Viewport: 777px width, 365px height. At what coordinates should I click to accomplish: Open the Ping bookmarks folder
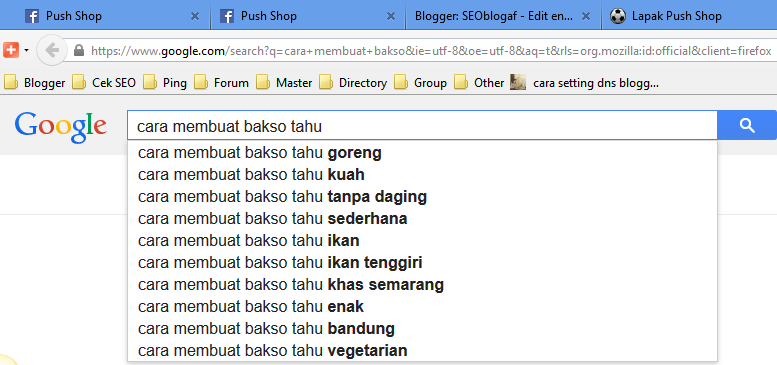click(165, 83)
